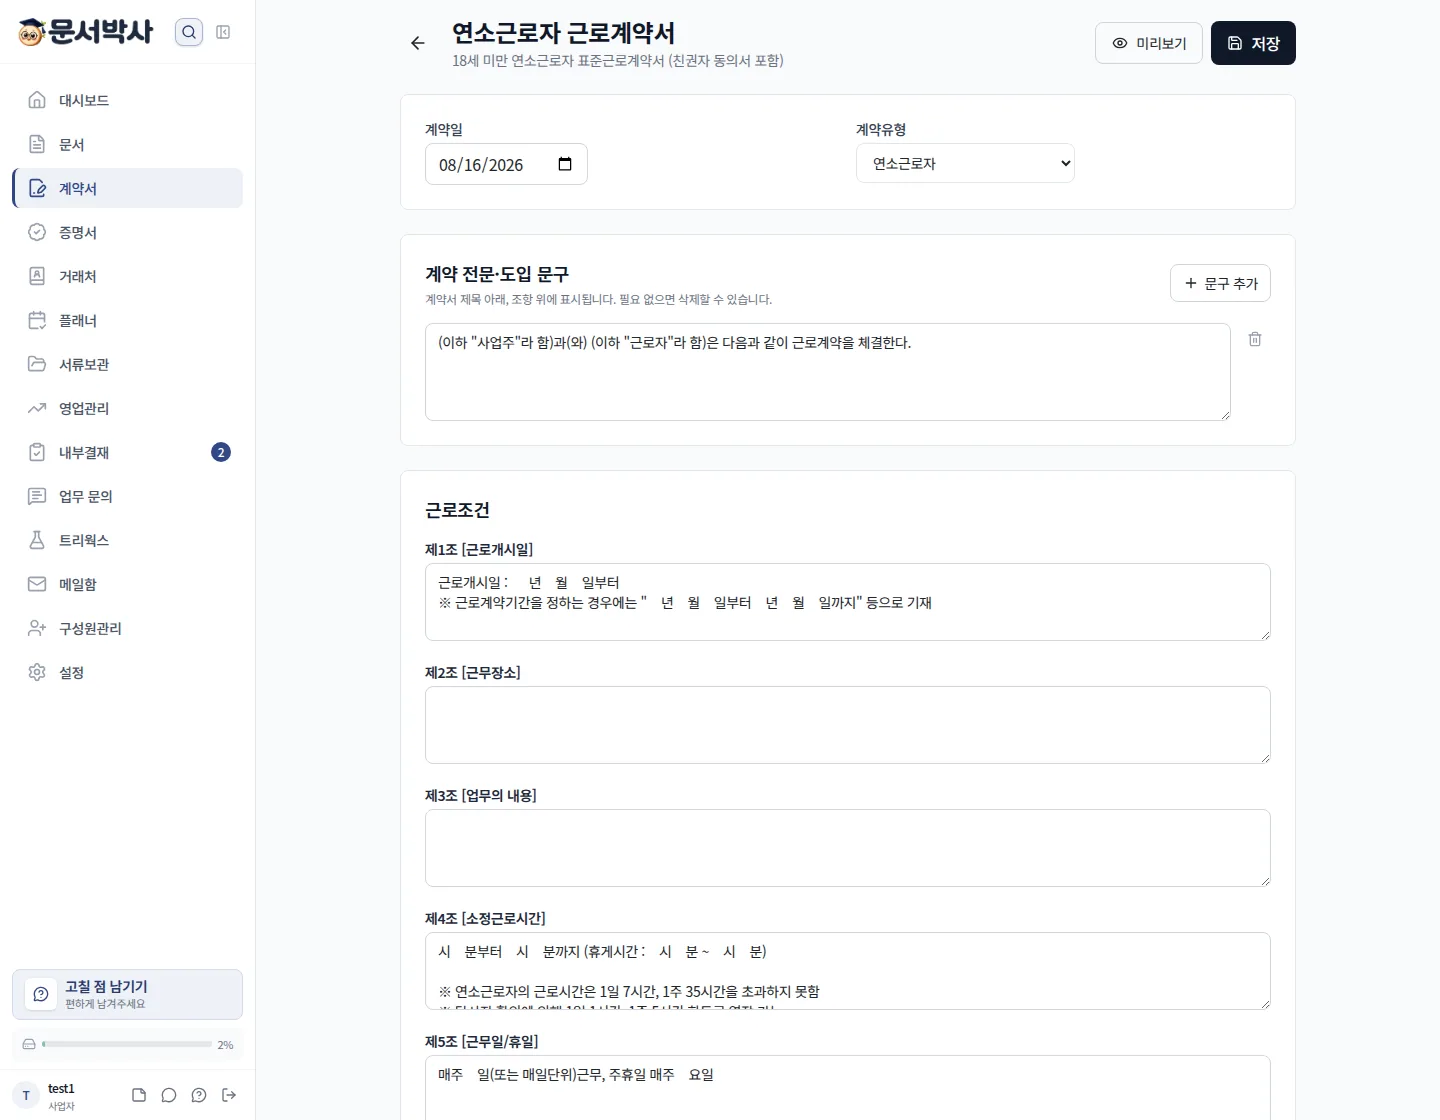
Task: Open the 거래처 menu item
Action: coord(128,276)
